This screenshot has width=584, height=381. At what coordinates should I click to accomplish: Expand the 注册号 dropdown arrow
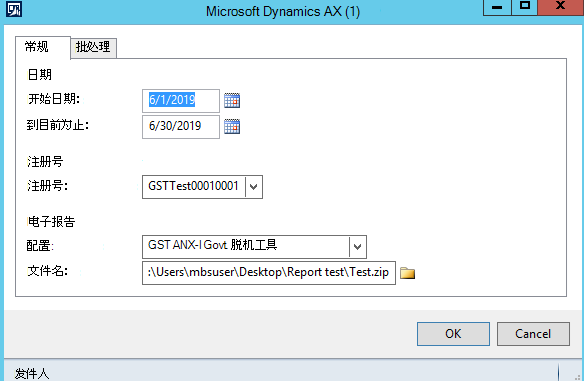pos(254,187)
